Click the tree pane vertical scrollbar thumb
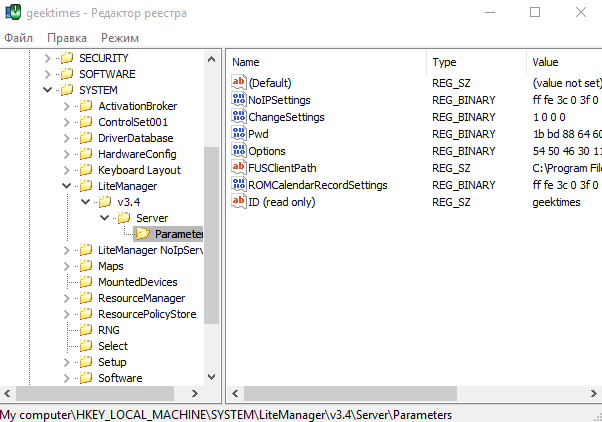 coord(211,235)
